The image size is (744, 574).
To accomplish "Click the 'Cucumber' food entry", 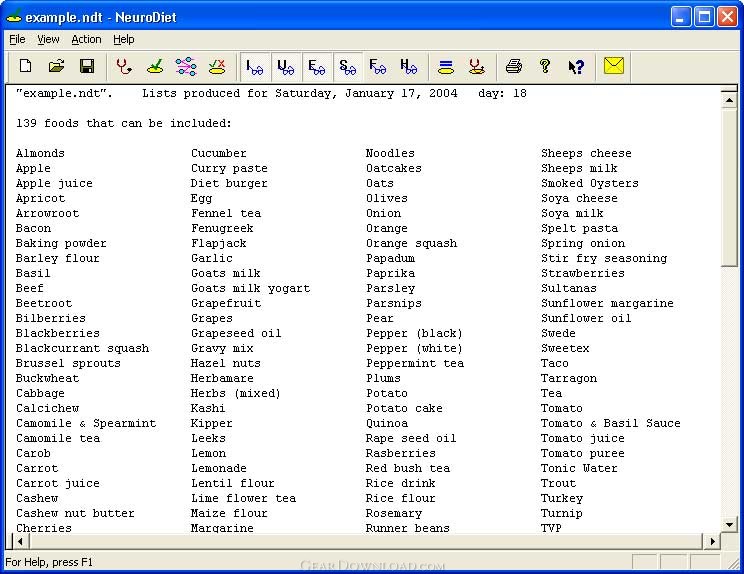I will coord(218,153).
